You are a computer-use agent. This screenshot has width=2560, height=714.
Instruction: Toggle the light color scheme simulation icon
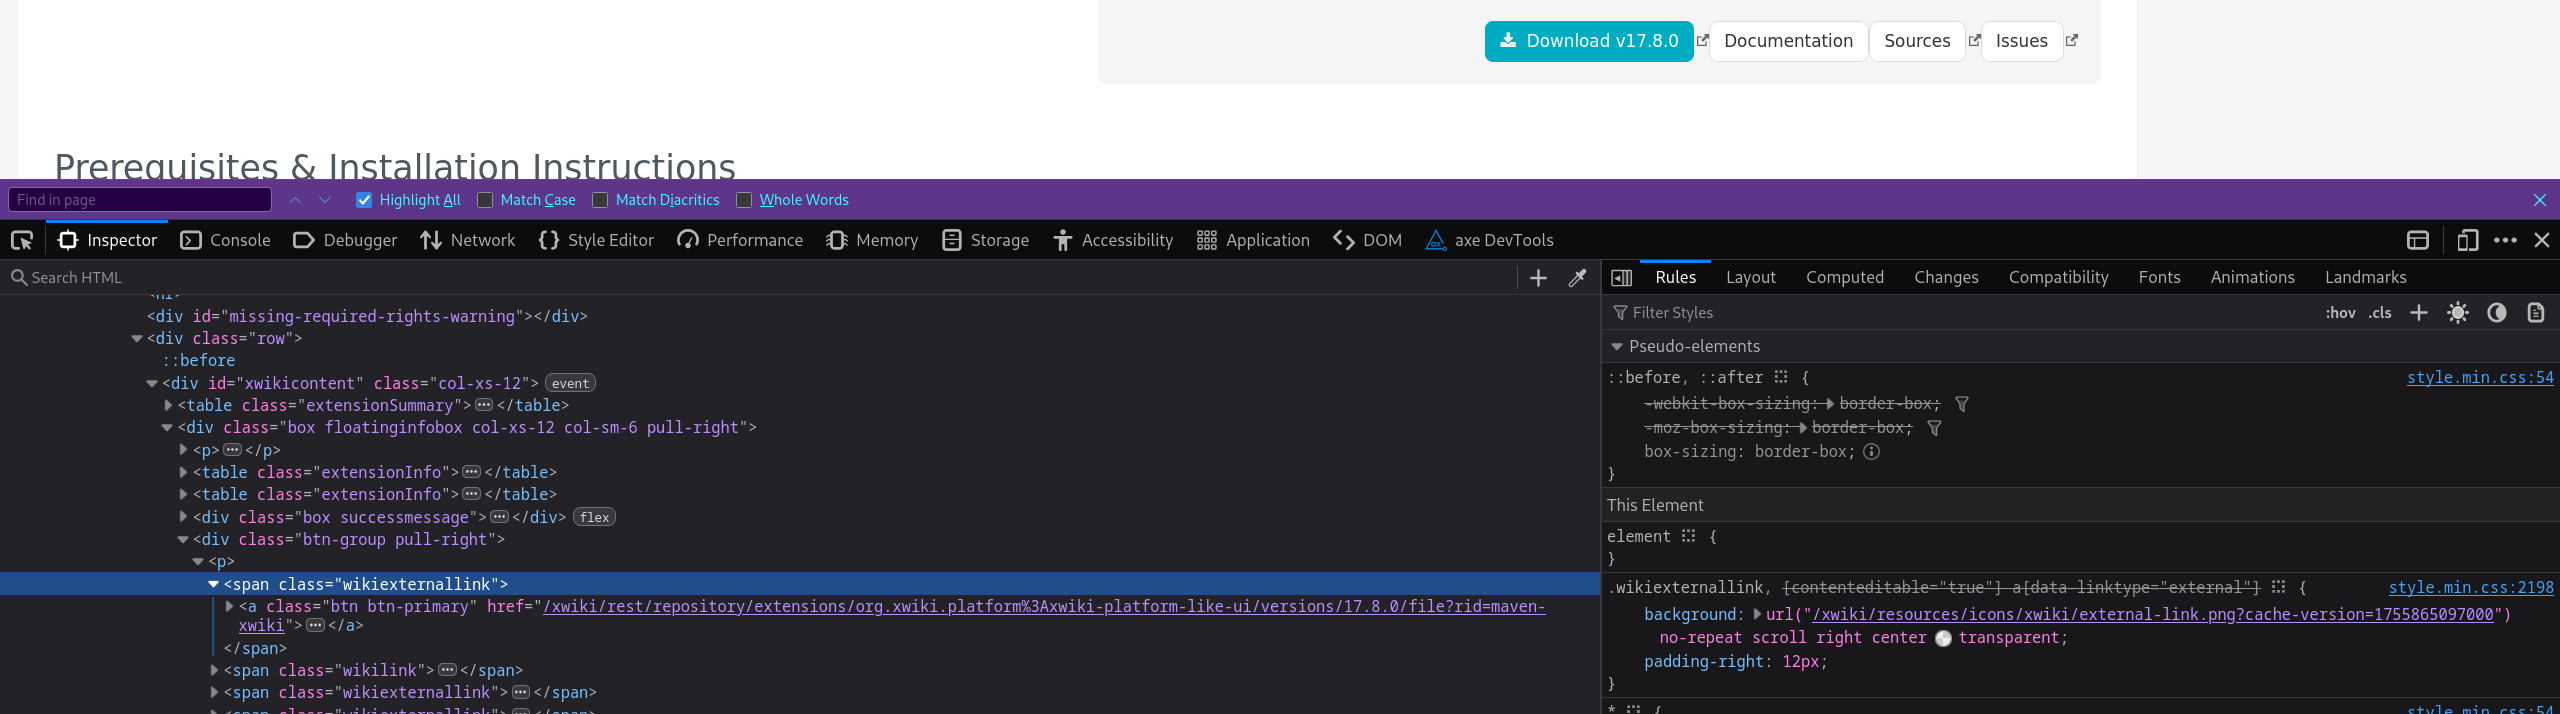2457,313
